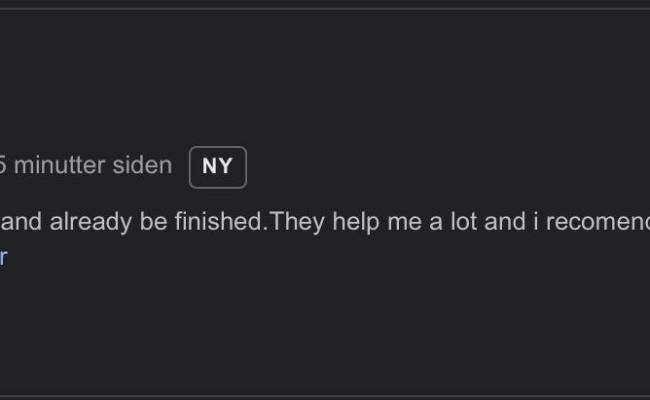Click the NY badge beside the timestamp

tap(217, 167)
